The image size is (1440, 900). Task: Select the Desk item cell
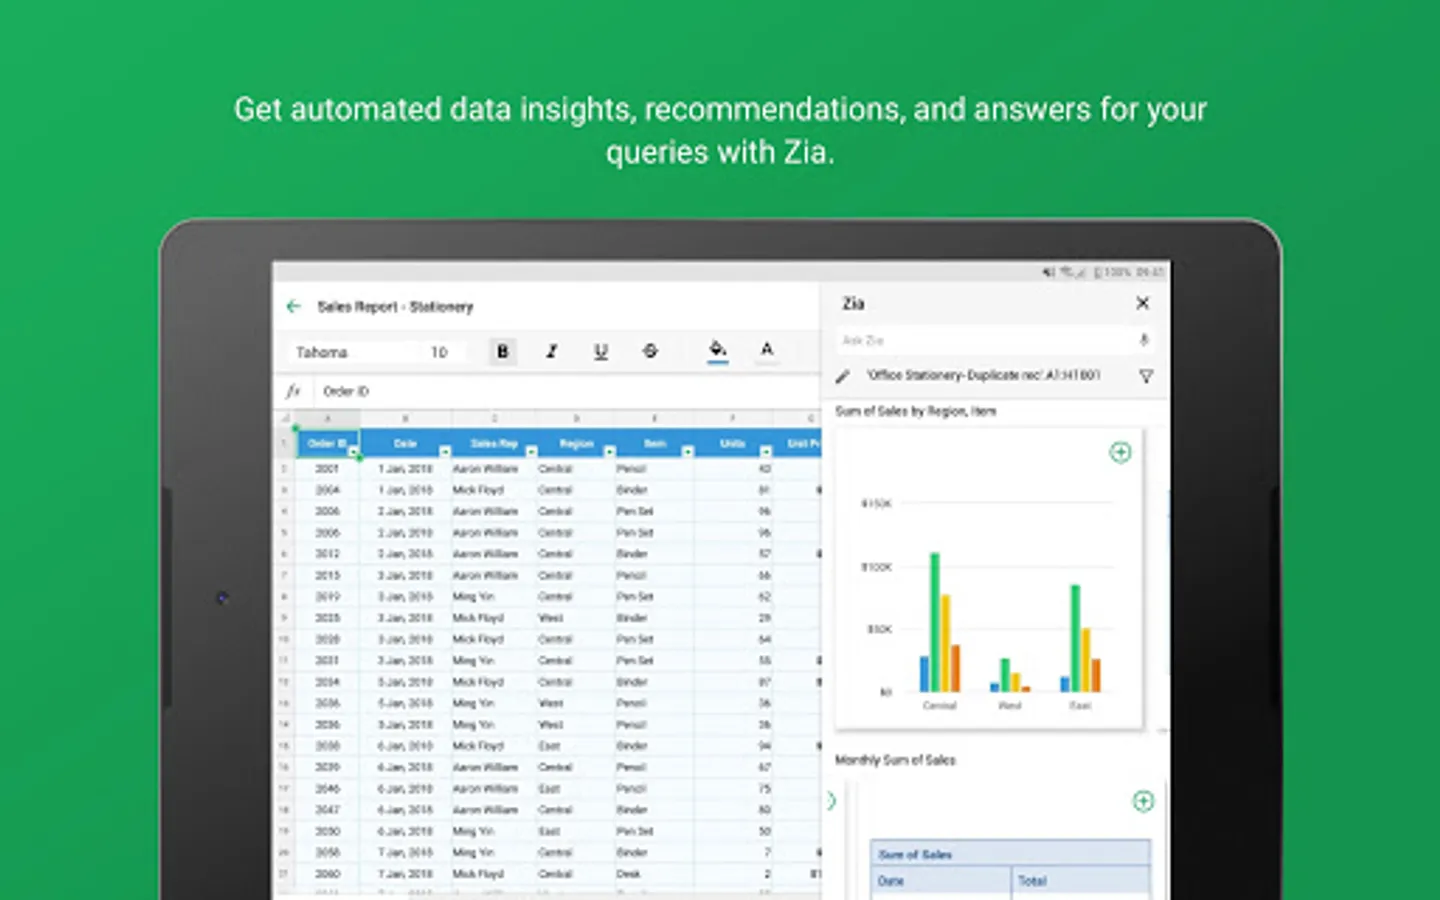click(654, 873)
